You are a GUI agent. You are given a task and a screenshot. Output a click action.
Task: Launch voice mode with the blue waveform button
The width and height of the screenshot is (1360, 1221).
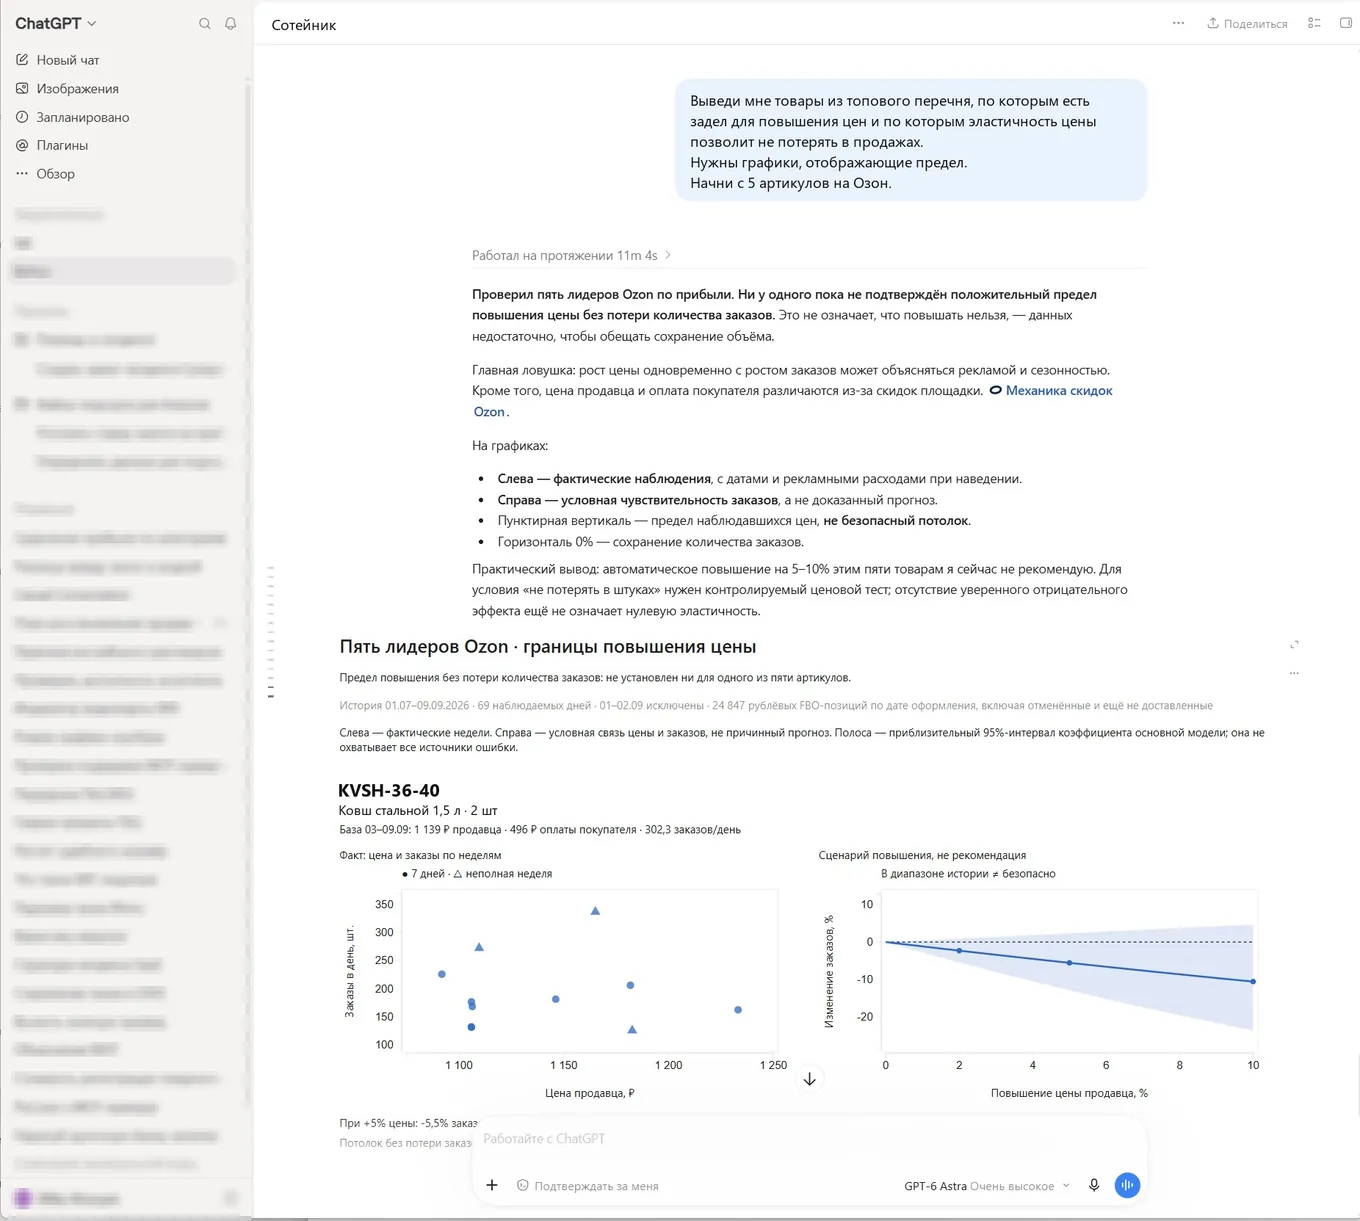click(x=1127, y=1185)
